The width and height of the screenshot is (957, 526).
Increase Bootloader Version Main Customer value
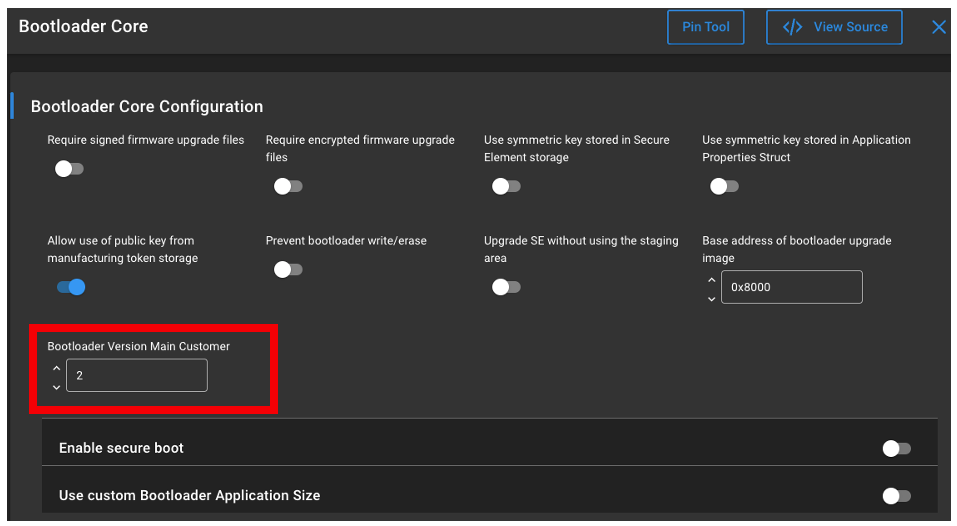56,368
